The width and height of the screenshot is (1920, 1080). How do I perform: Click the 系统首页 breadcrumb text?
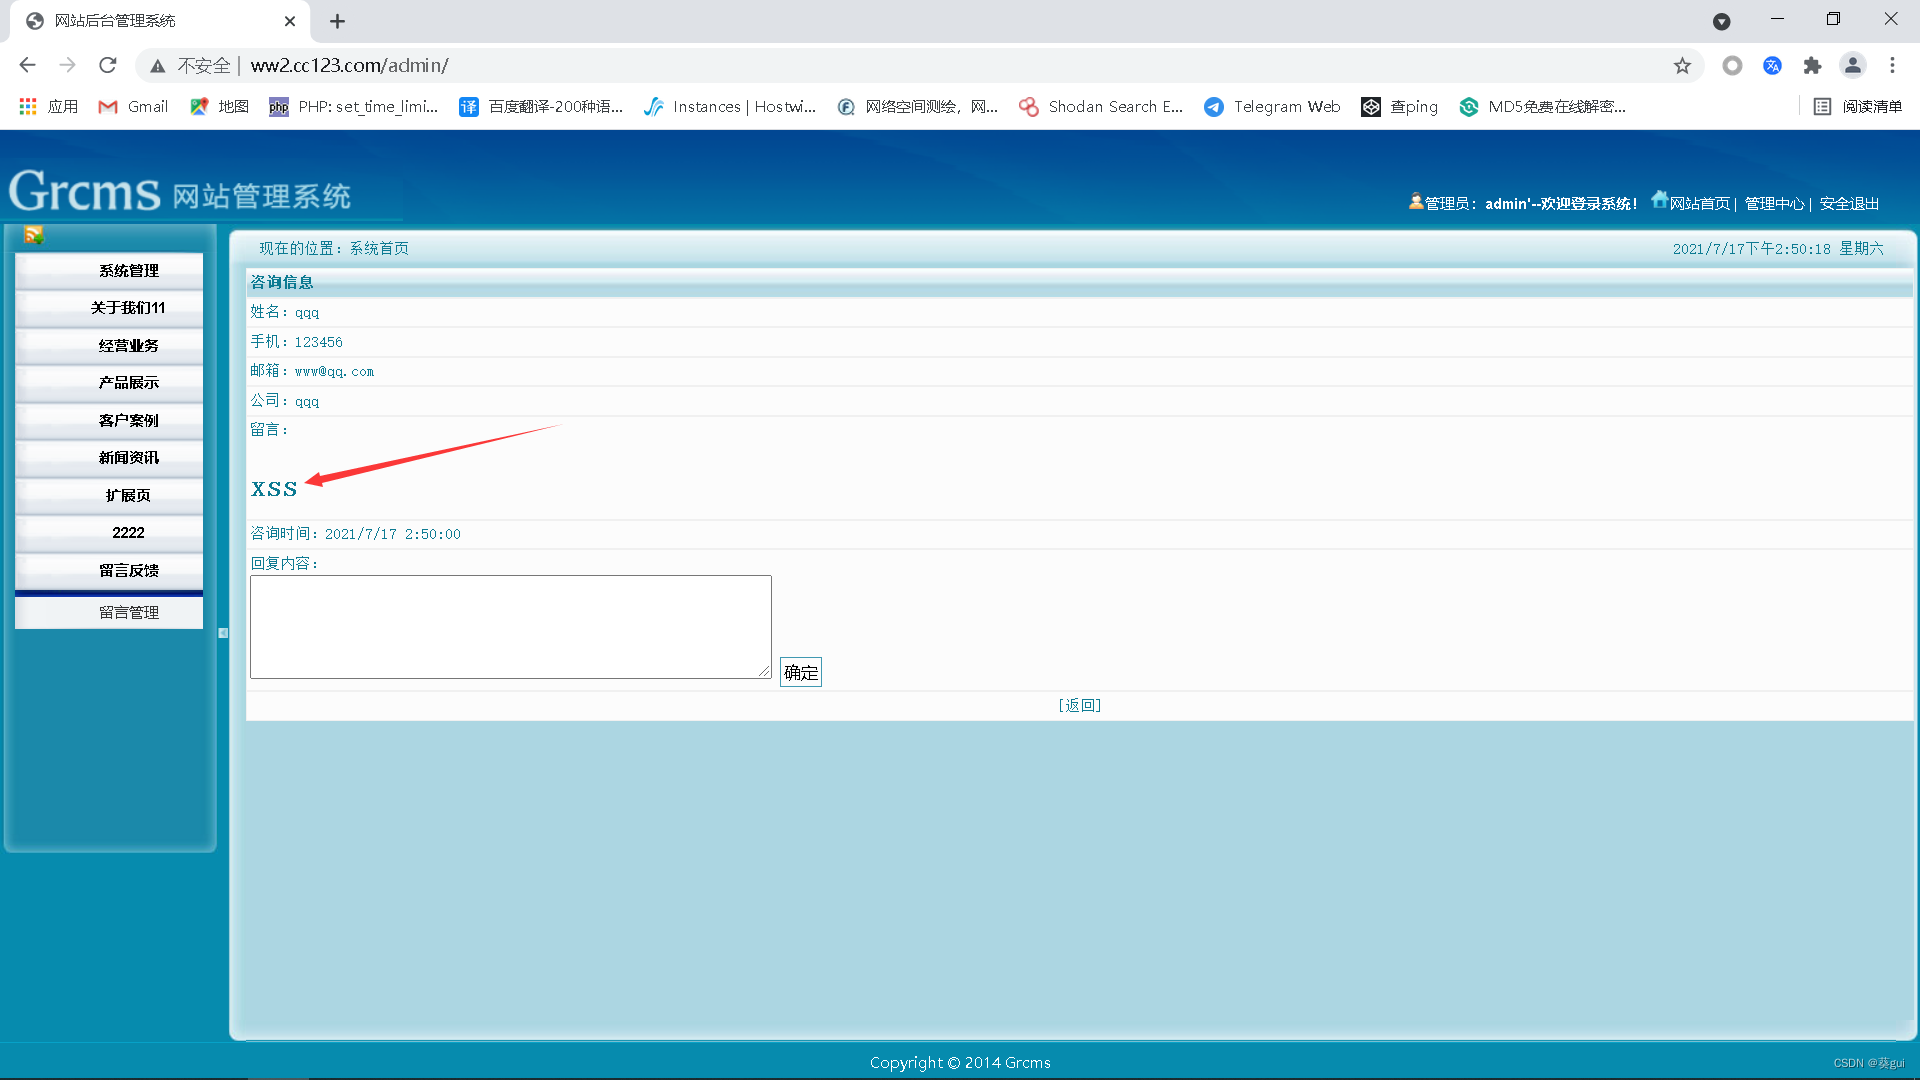(x=379, y=249)
